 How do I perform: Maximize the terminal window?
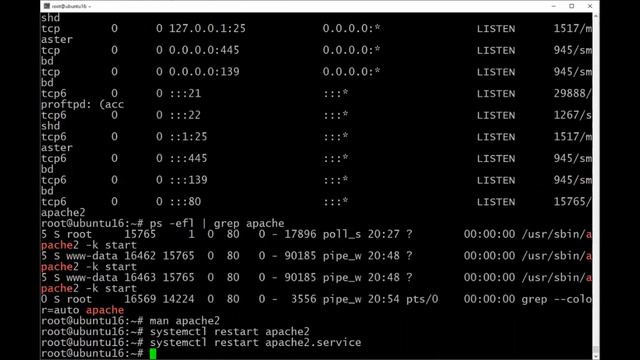pyautogui.click(x=571, y=6)
